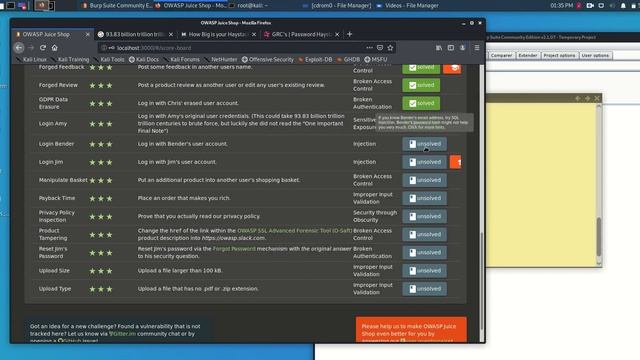Viewport: 640px width, 360px height.
Task: Open Firefox library icon
Action: pyautogui.click(x=439, y=48)
